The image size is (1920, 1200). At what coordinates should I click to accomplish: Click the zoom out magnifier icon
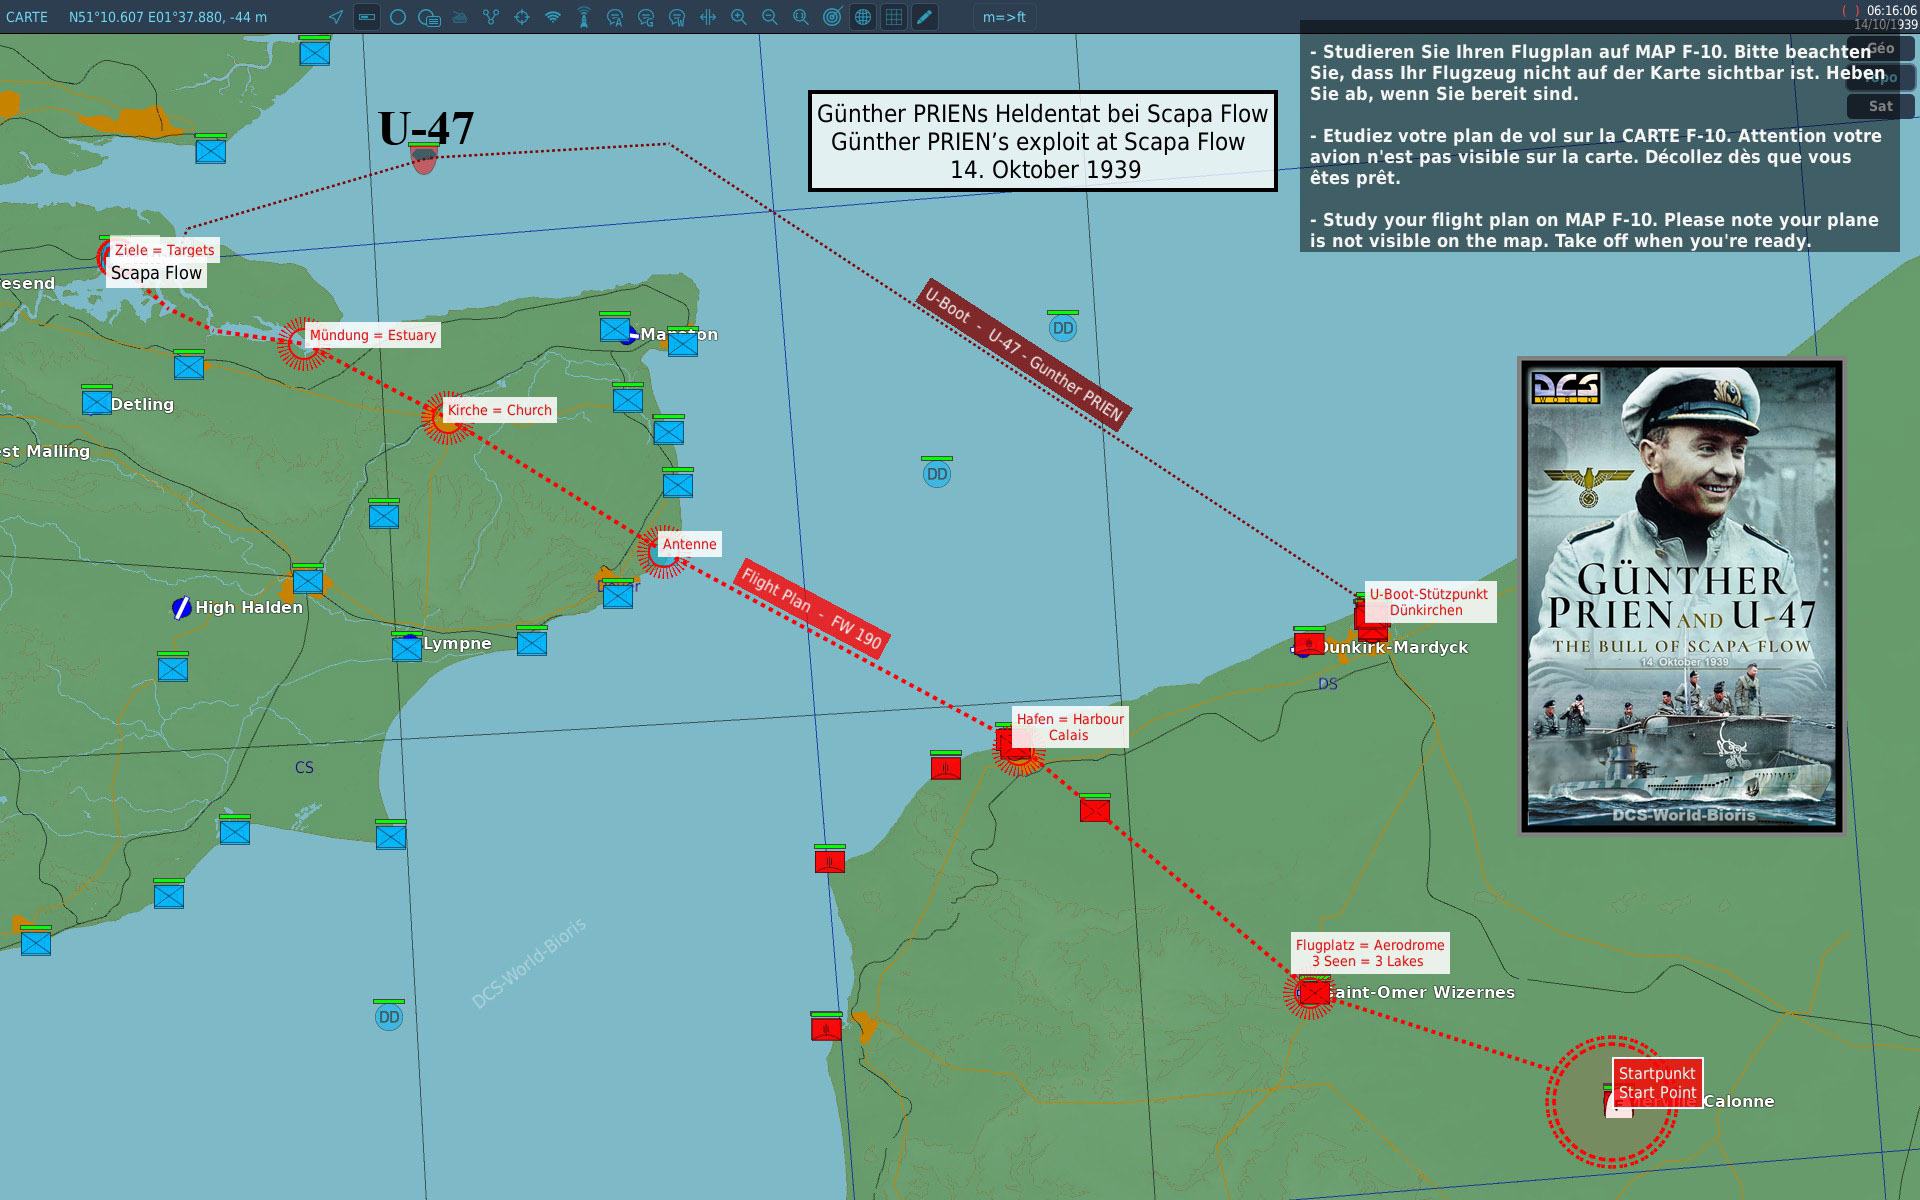click(770, 17)
